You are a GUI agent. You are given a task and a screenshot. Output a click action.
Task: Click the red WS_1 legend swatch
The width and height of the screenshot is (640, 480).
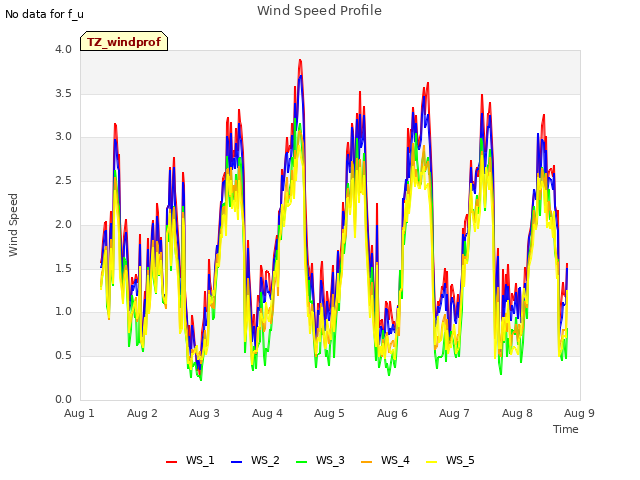point(171,462)
